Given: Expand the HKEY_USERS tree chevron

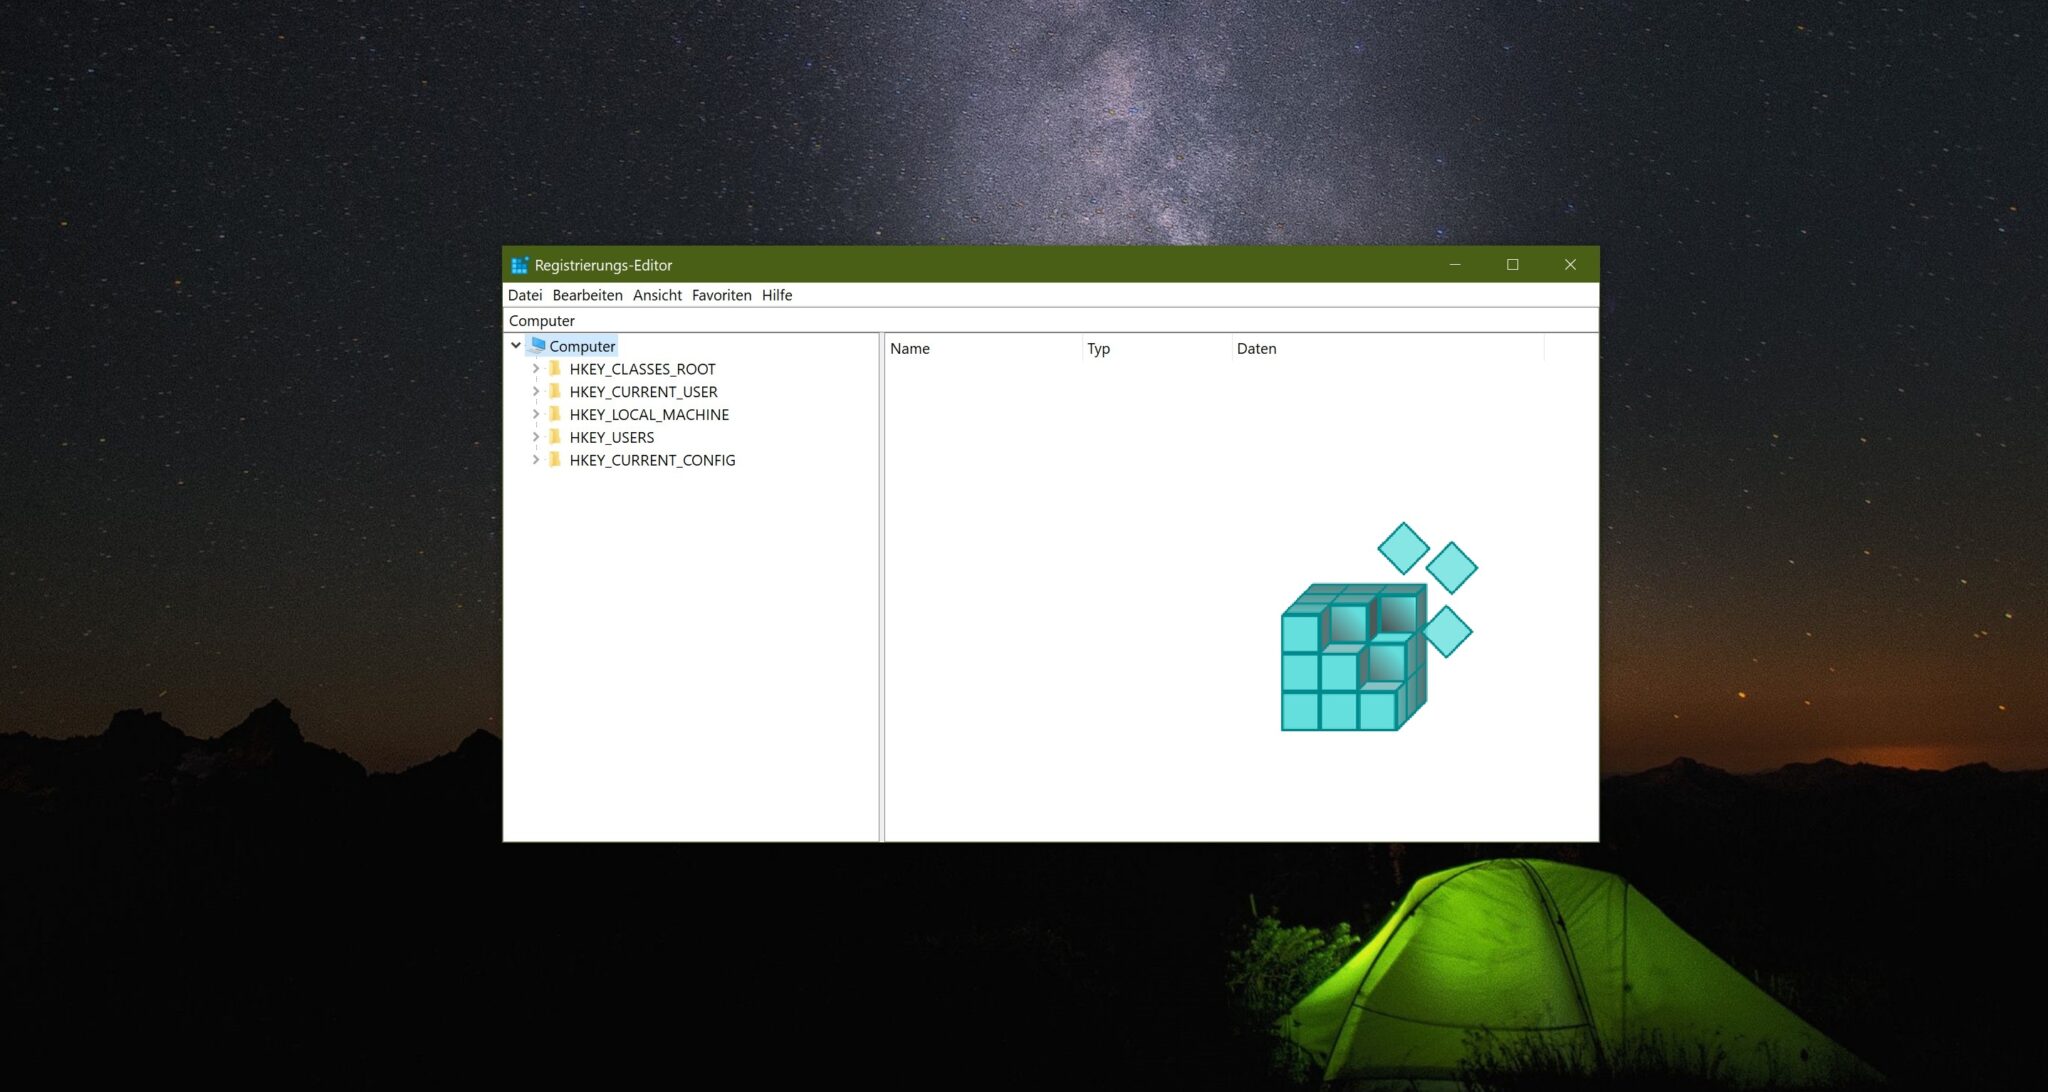Looking at the screenshot, I should tap(536, 437).
